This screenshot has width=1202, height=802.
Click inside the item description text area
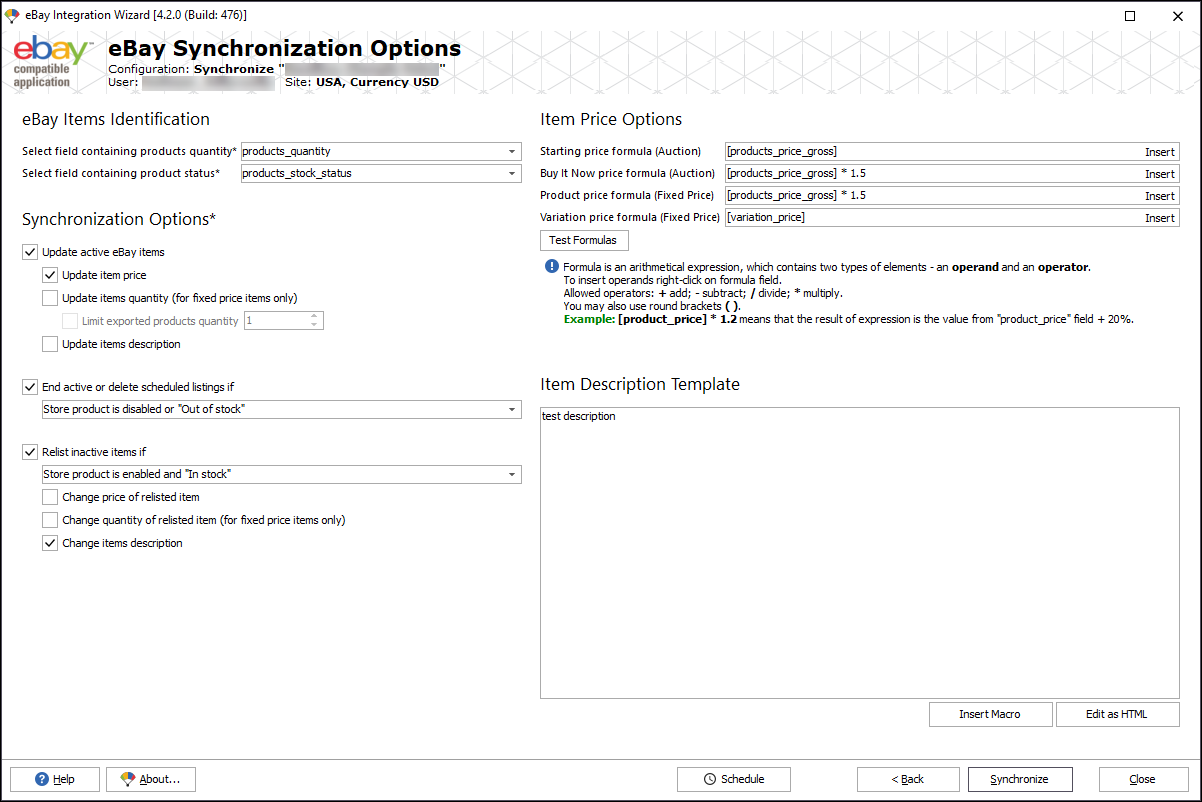(x=860, y=552)
